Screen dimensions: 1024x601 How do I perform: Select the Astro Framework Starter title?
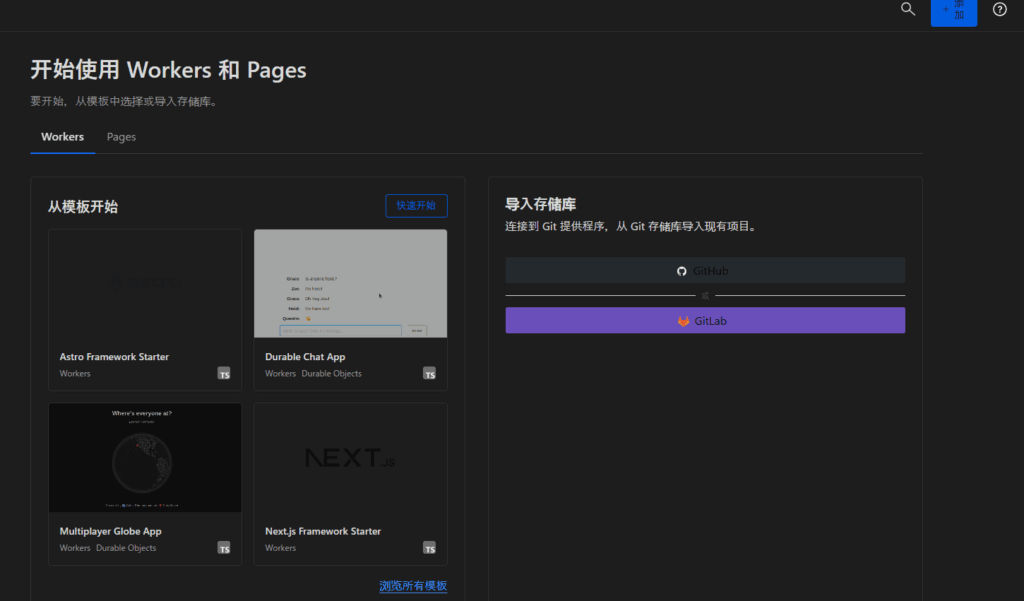(114, 357)
